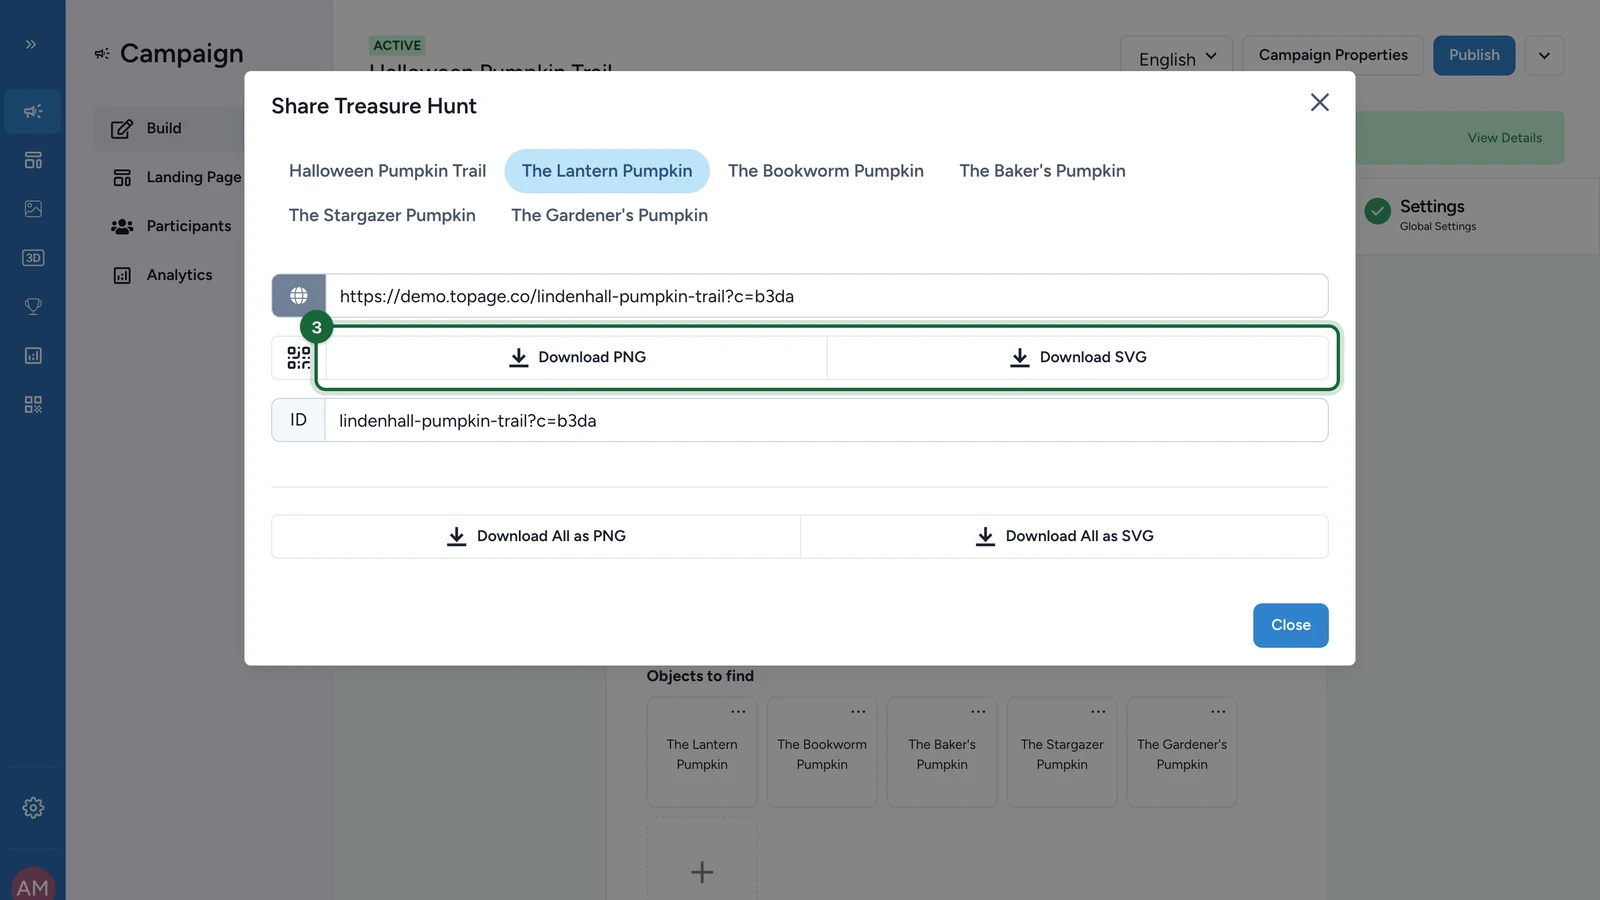Select the Halloween Pumpkin Trail tab
Screen dimensions: 1600x900
(387, 171)
